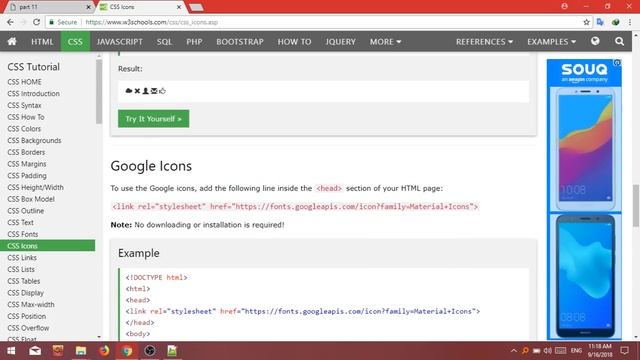This screenshot has width=640, height=360.
Task: Open the Chrome profile icon
Action: point(564,6)
